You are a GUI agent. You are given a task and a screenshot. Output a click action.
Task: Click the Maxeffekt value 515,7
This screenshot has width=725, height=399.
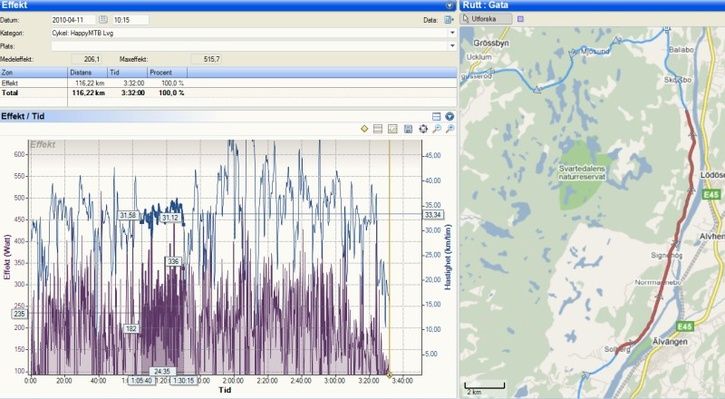pos(207,59)
